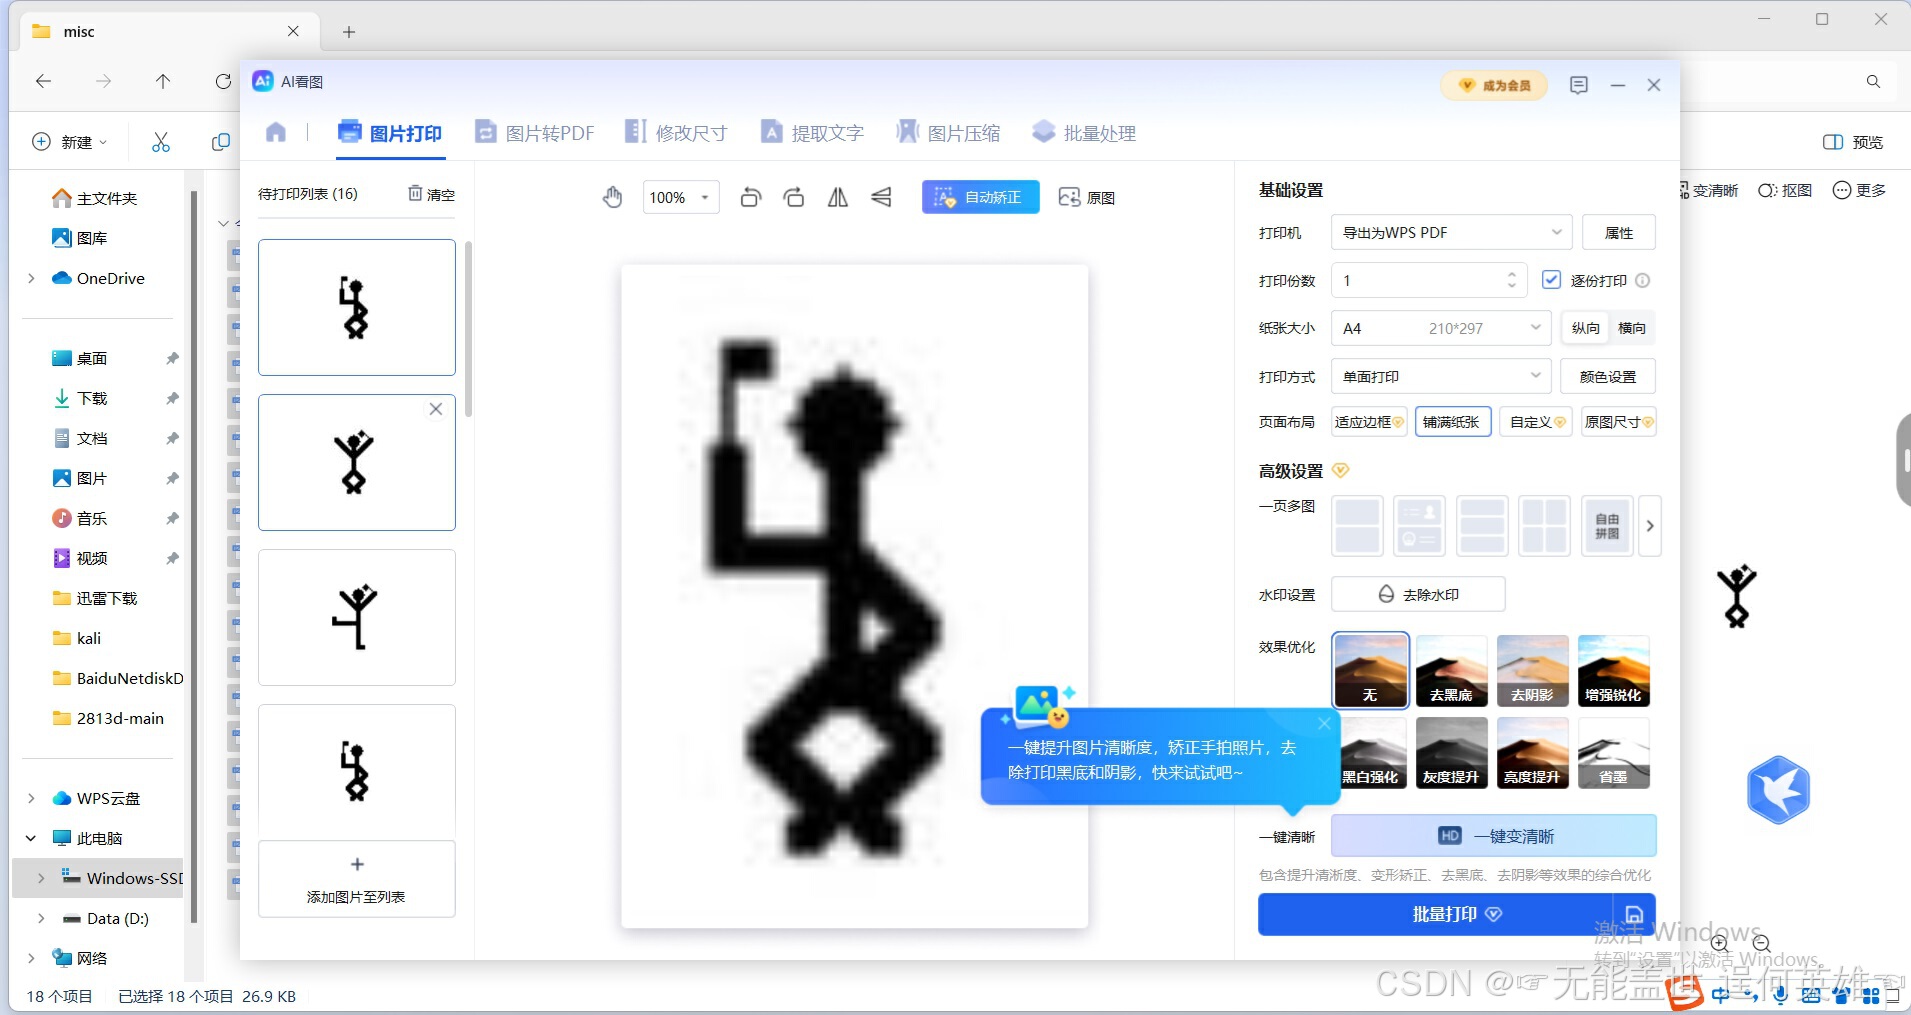Expand WPS云盘 tree node
1911x1015 pixels.
pos(31,798)
